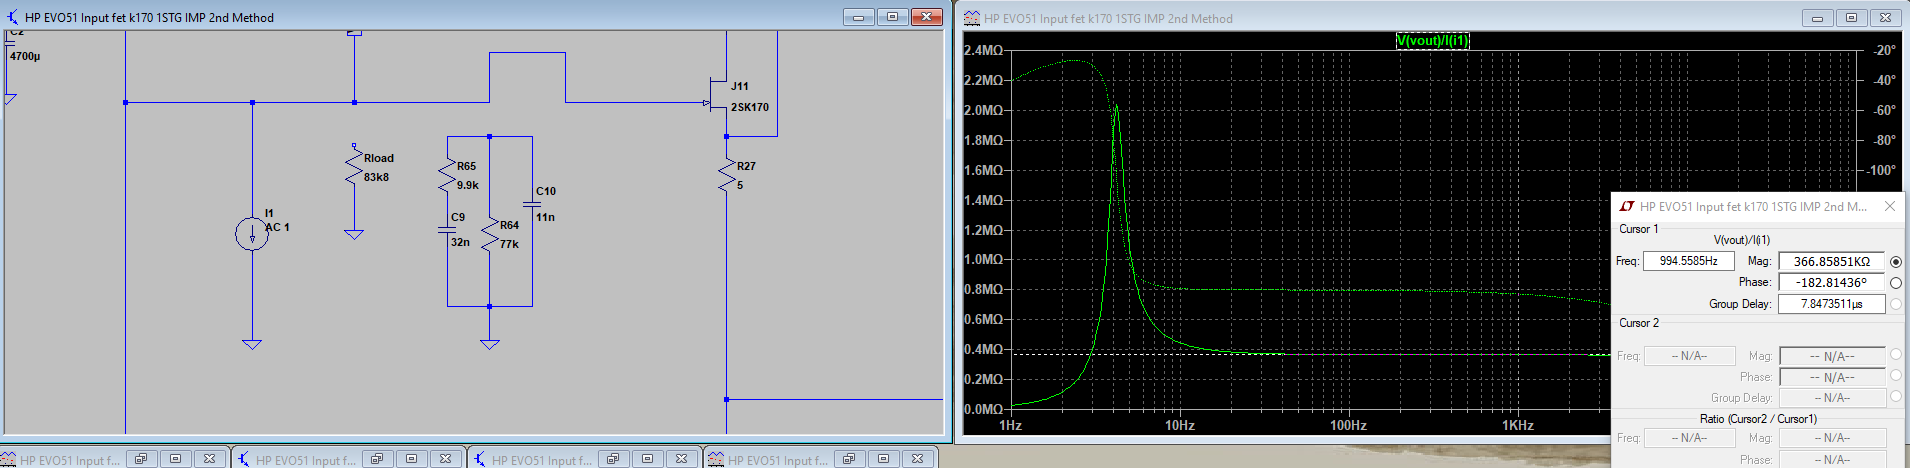Click Cursor 1 Group Delay field 7.8473511µs
The image size is (1910, 468).
click(x=1831, y=303)
